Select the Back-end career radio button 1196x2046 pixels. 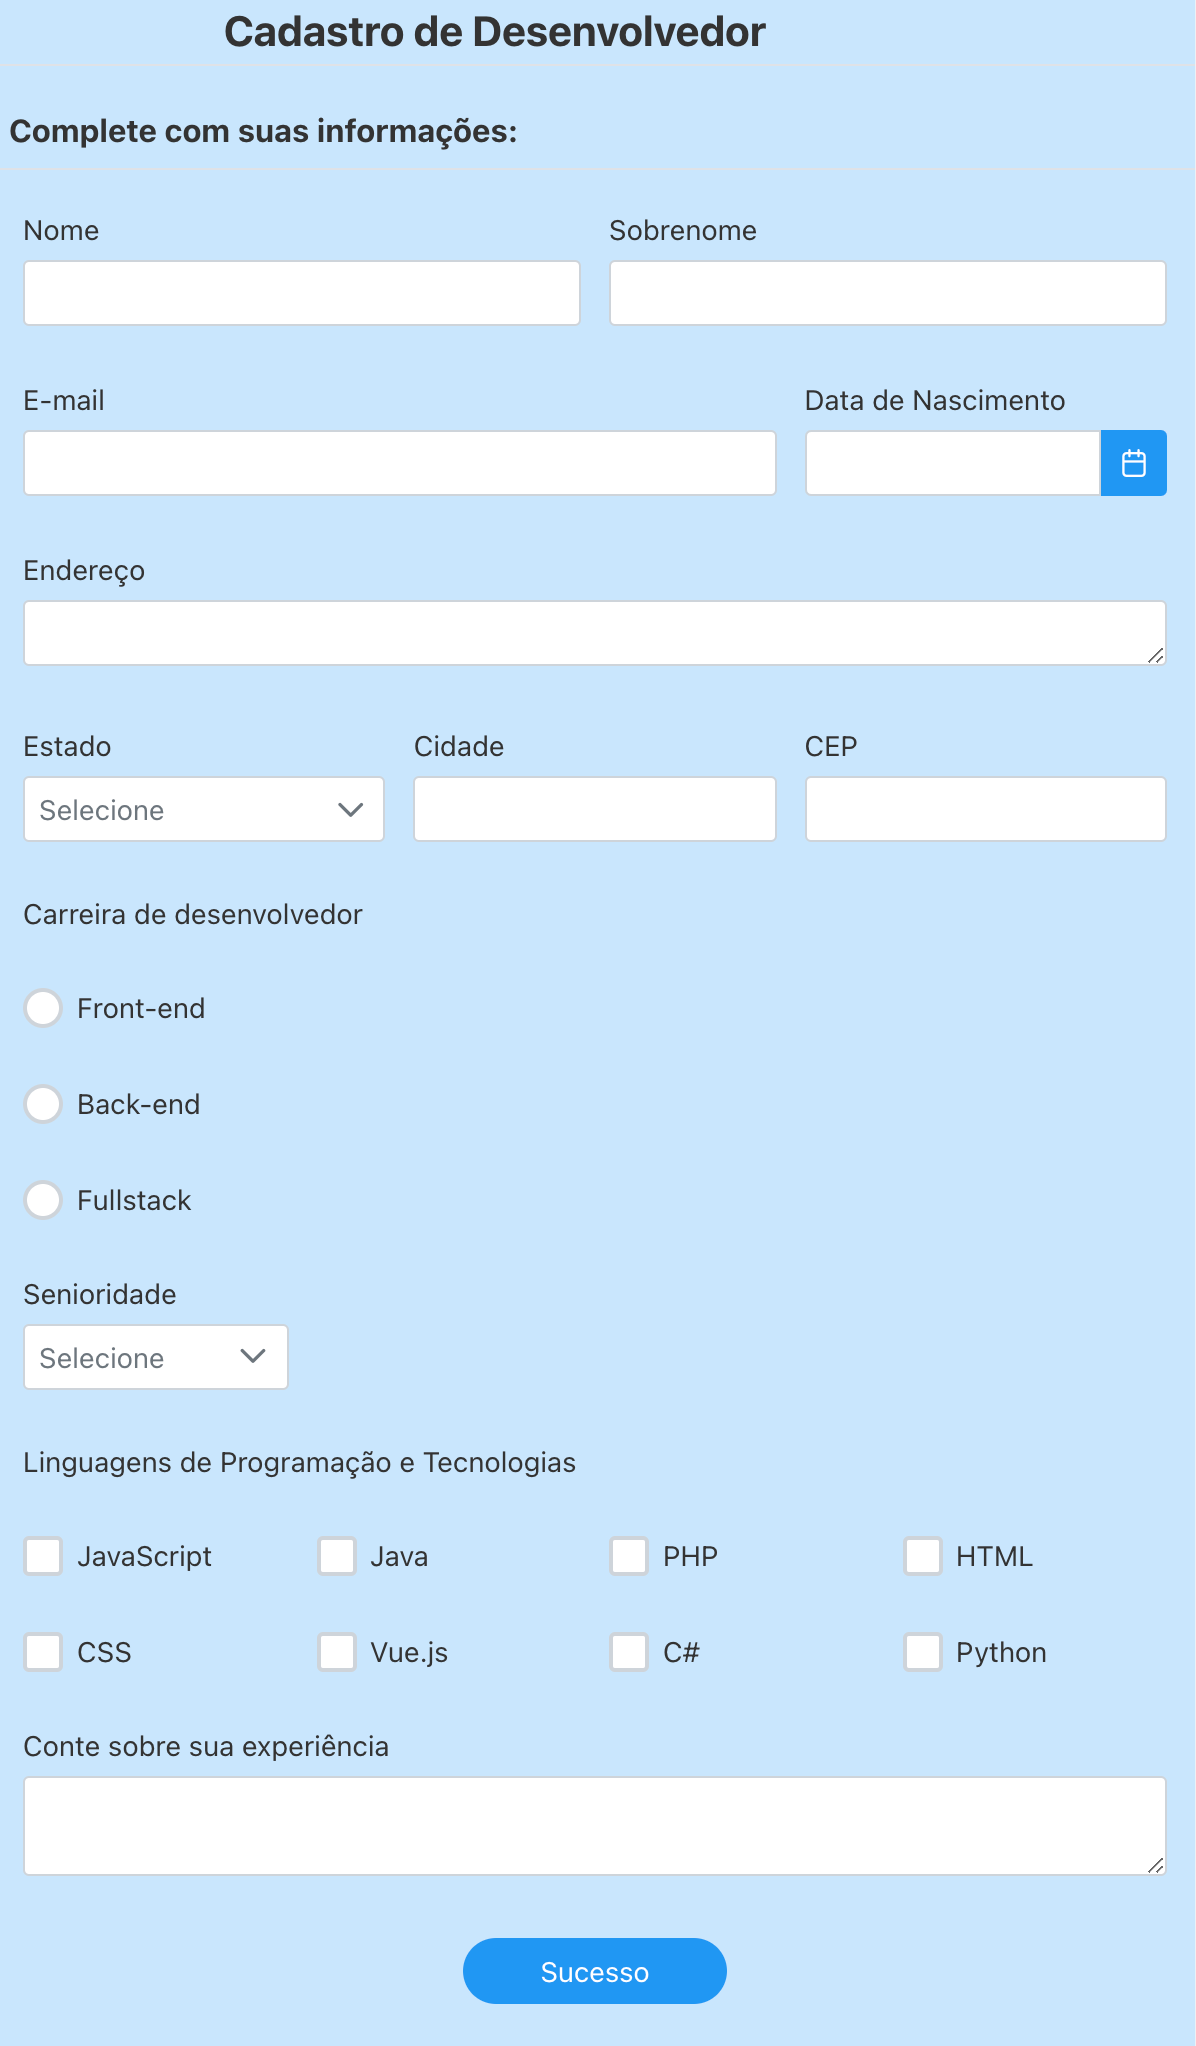(x=43, y=1104)
